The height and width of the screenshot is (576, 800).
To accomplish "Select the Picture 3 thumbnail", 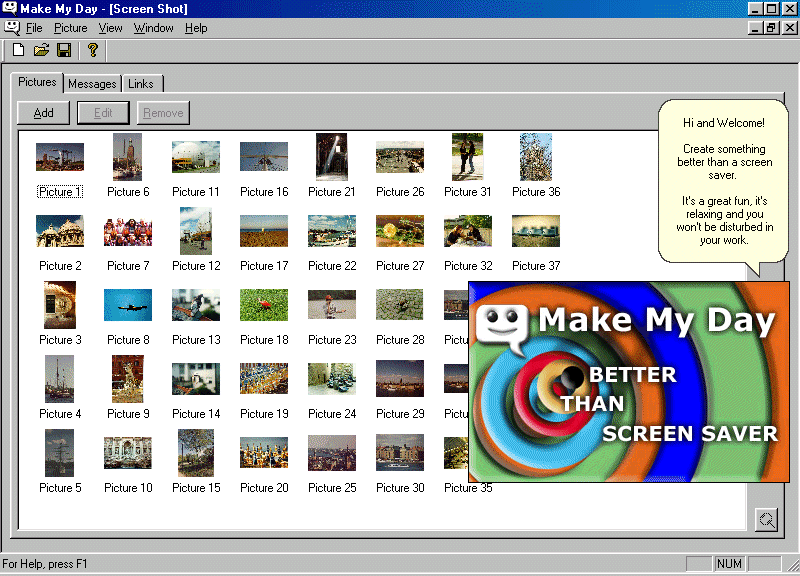I will tap(60, 305).
